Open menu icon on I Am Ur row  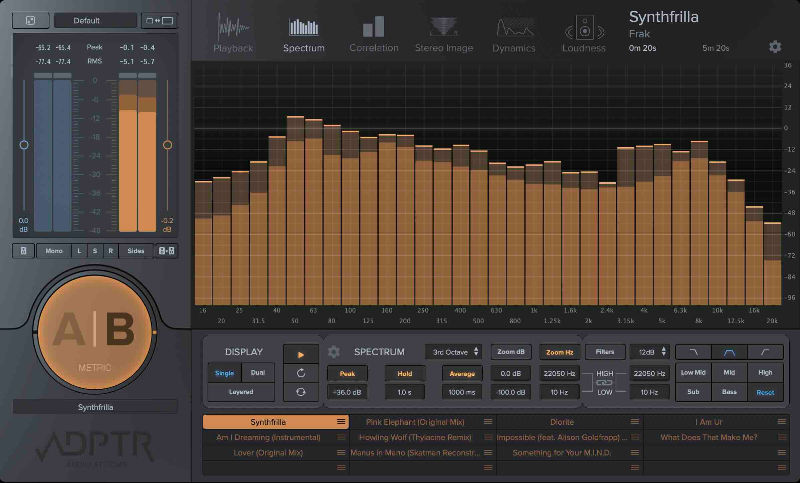pos(782,422)
